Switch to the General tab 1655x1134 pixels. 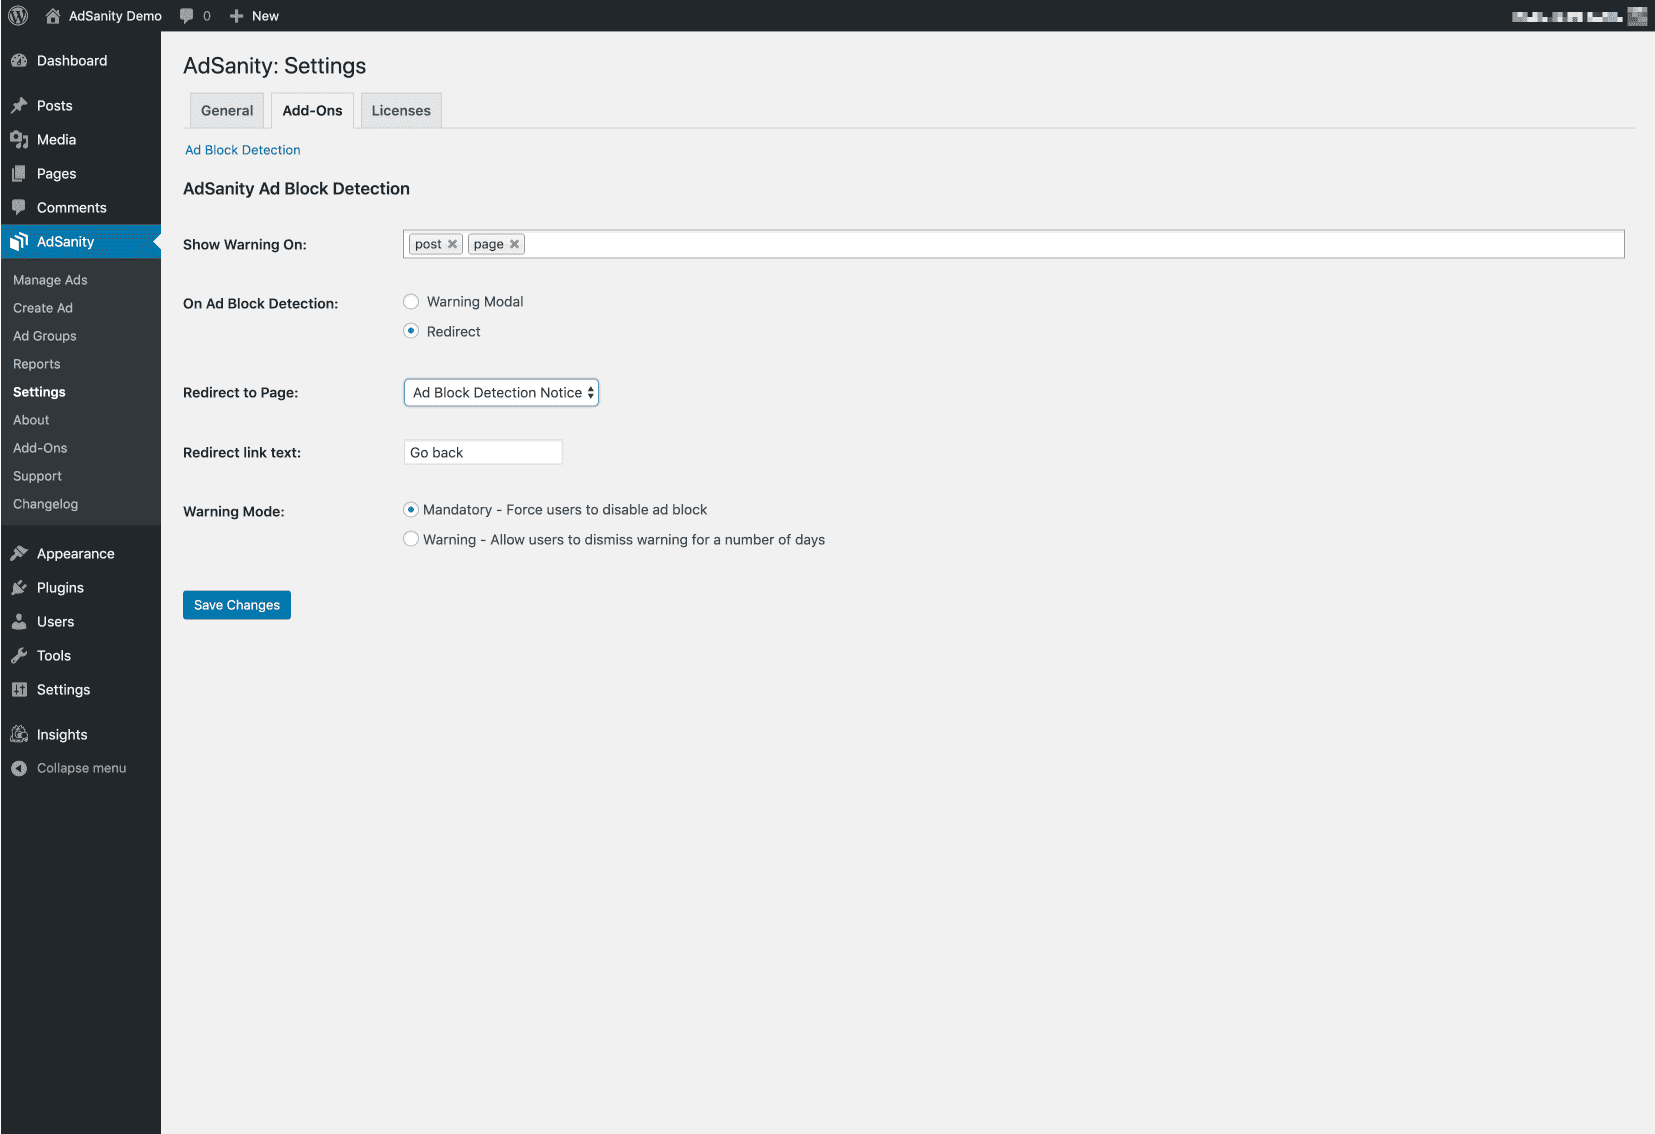click(x=227, y=111)
